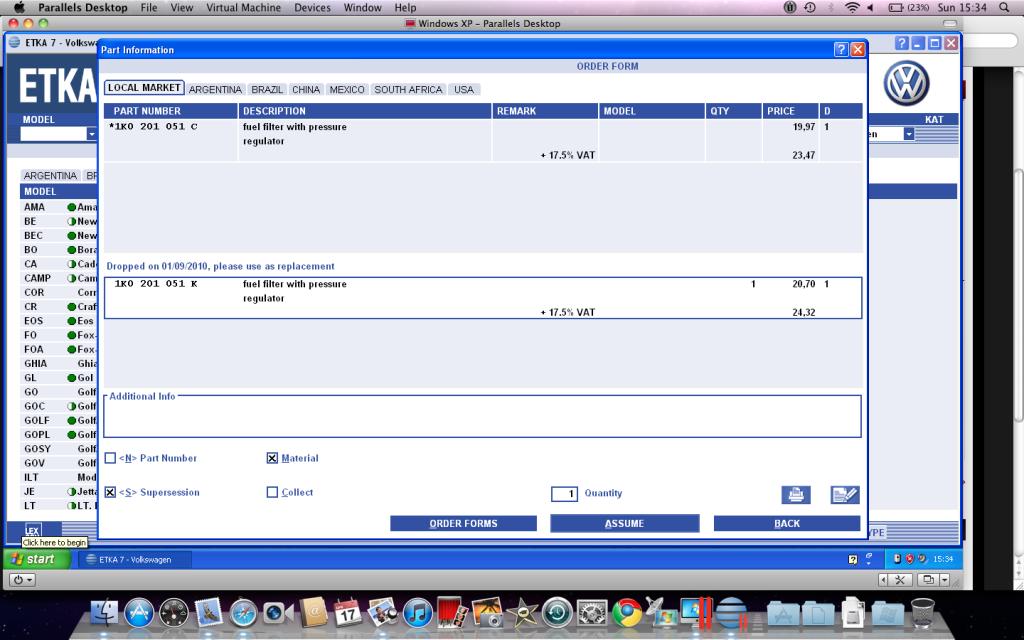Enable the <N> Part Number checkbox
Image resolution: width=1024 pixels, height=640 pixels.
(x=110, y=458)
